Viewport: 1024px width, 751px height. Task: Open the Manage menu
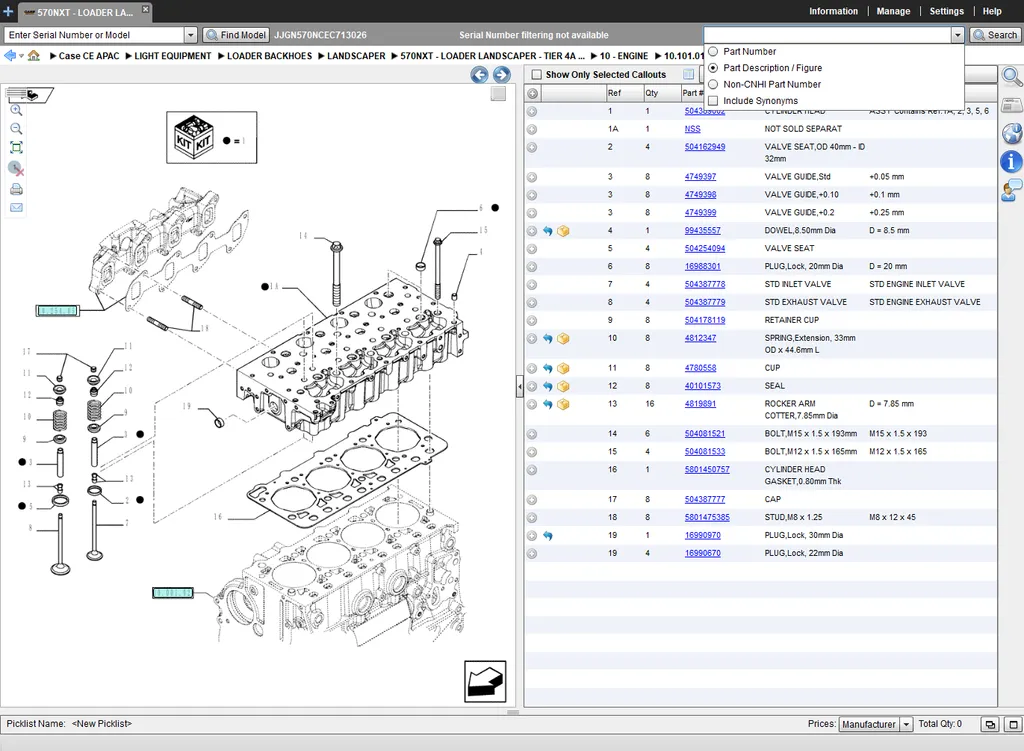[x=893, y=11]
